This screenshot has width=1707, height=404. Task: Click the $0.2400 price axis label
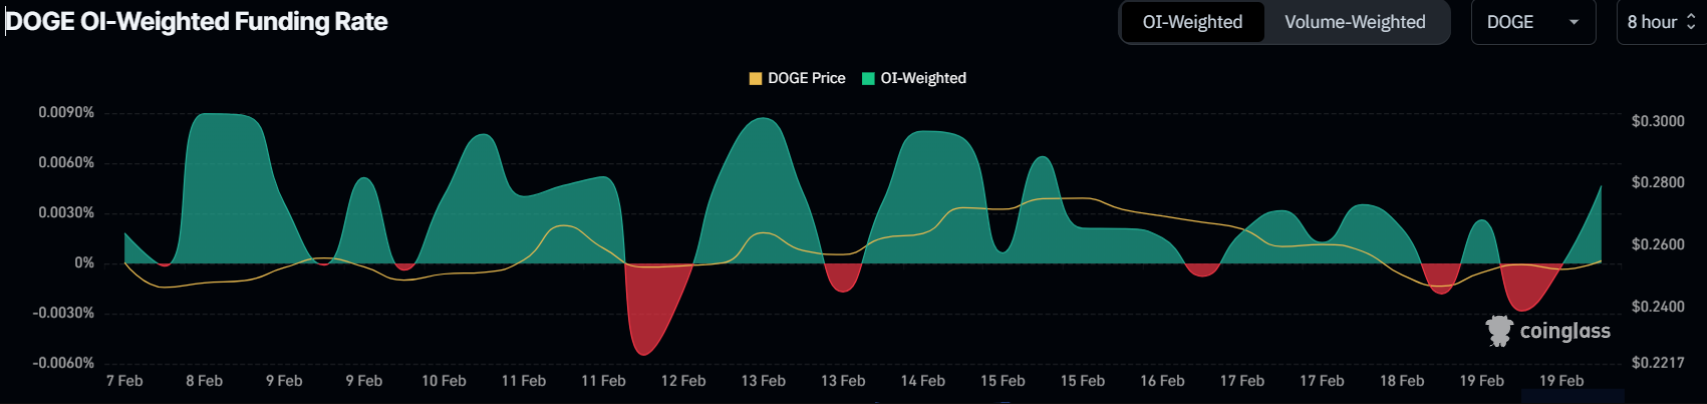tap(1658, 306)
